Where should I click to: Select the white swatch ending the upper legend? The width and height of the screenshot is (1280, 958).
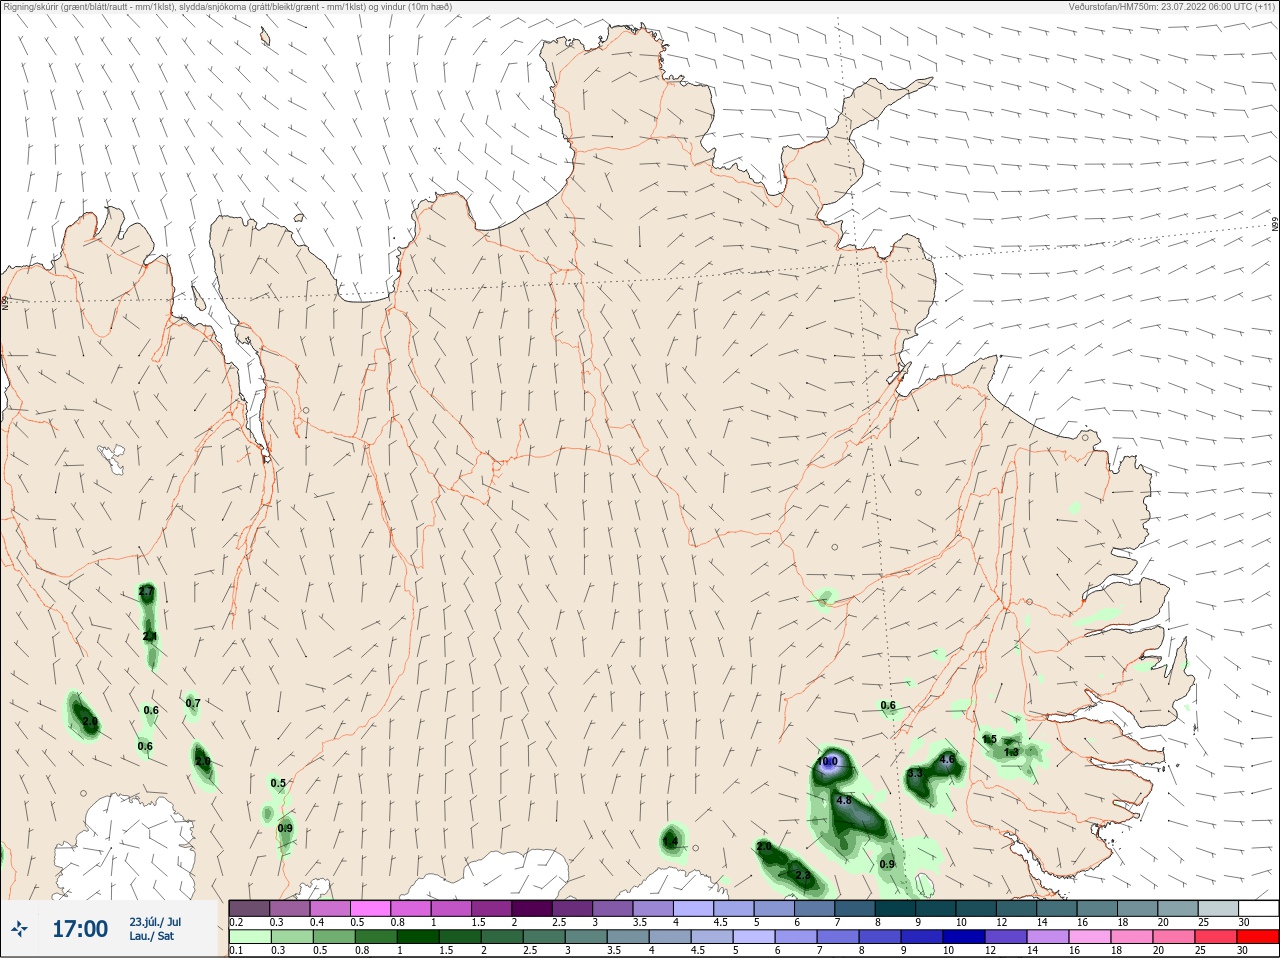click(x=1258, y=908)
